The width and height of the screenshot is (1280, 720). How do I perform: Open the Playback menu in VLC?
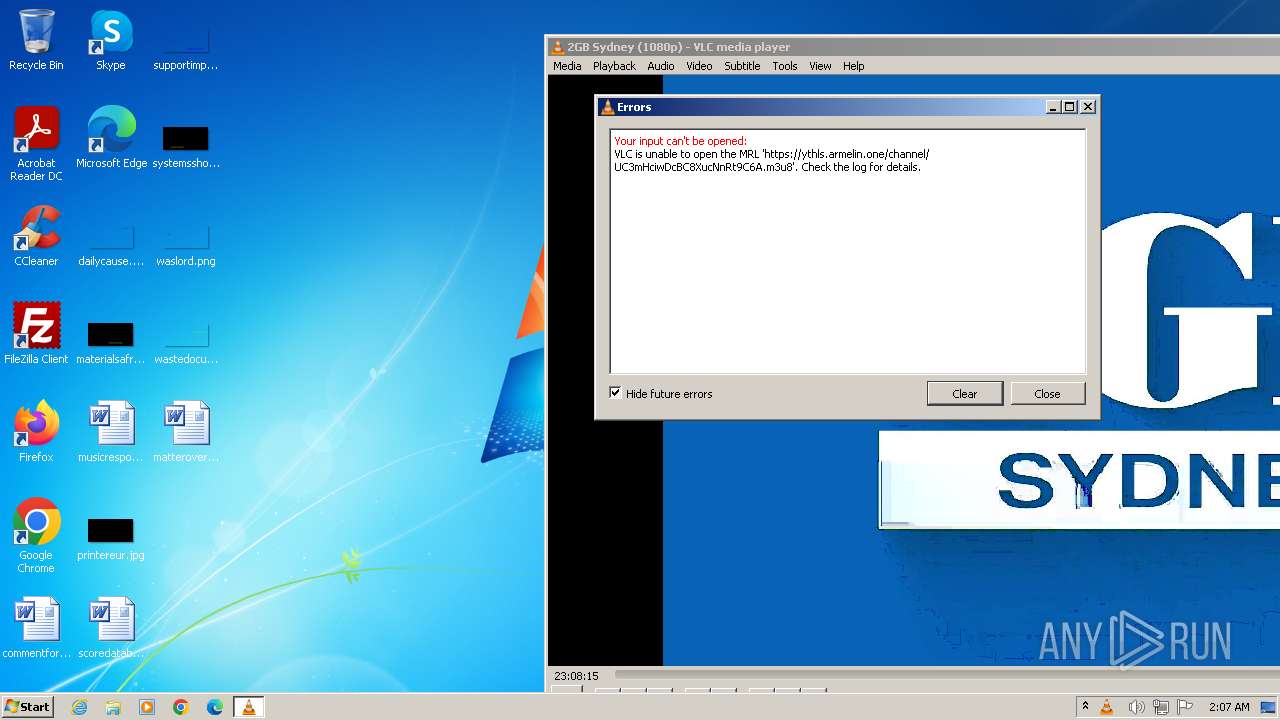point(614,66)
